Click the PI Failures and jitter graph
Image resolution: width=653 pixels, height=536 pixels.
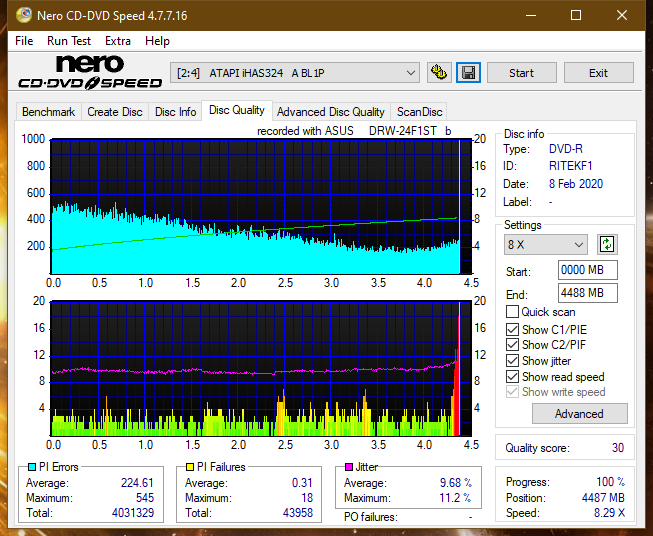coord(261,369)
